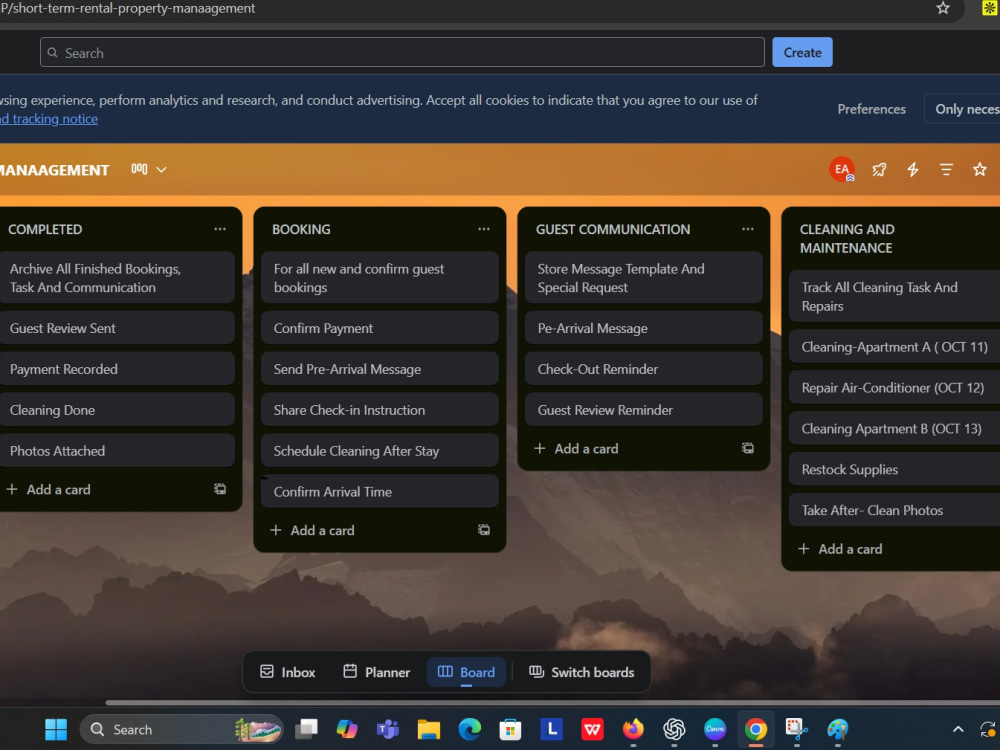Open card Restock Supplies
The width and height of the screenshot is (1000, 750).
click(894, 469)
